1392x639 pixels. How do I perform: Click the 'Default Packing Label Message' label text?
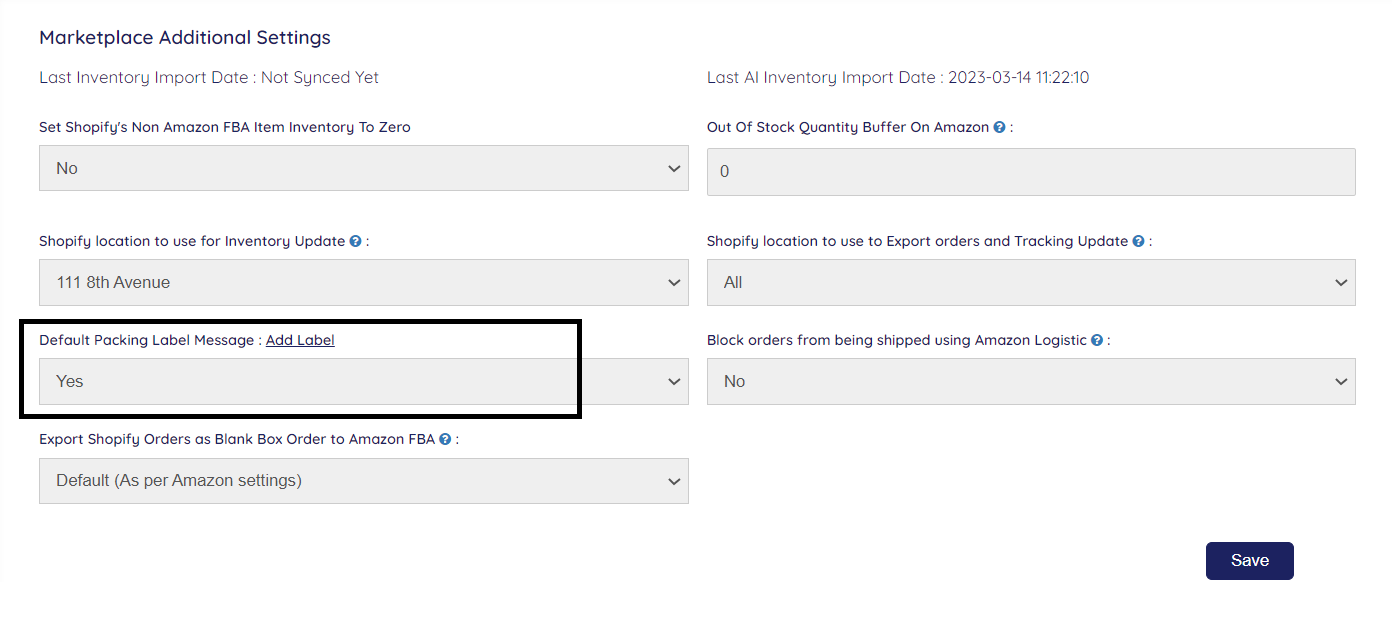click(146, 341)
